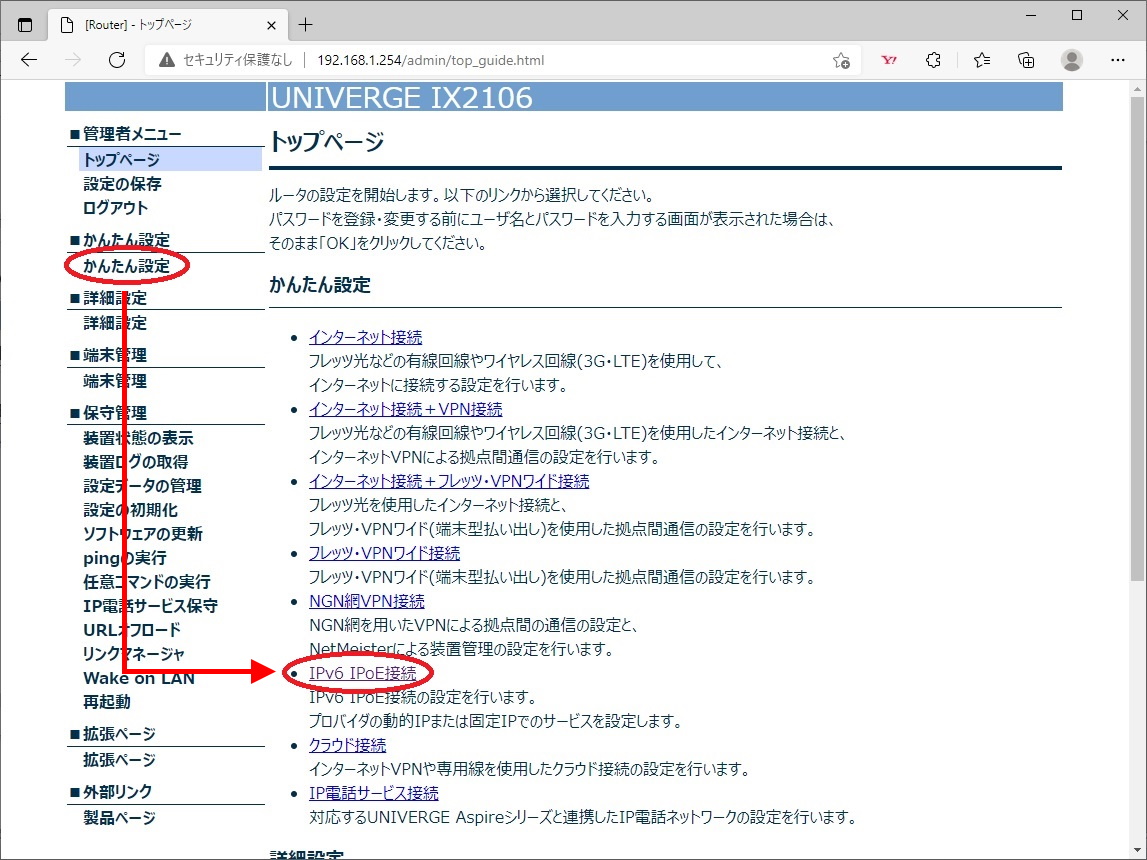Click the browser back arrow
Image resolution: width=1147 pixels, height=860 pixels.
[29, 60]
